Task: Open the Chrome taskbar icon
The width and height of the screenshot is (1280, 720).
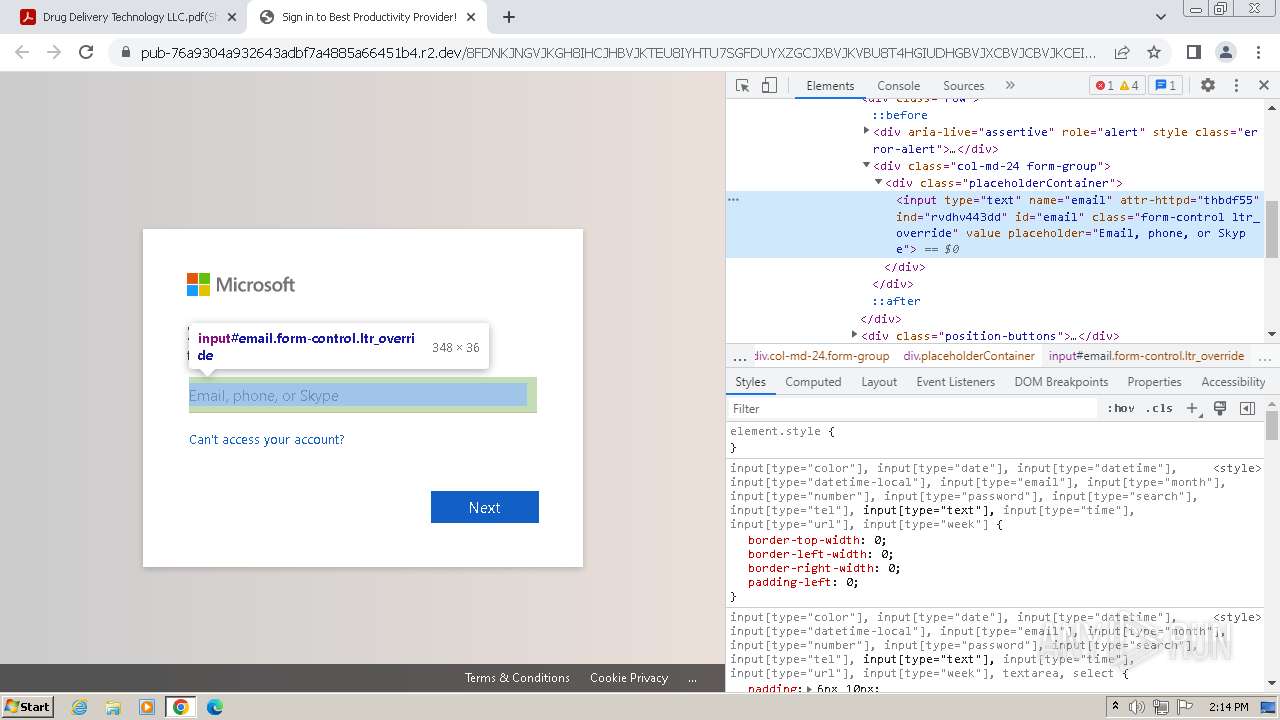Action: tap(181, 707)
